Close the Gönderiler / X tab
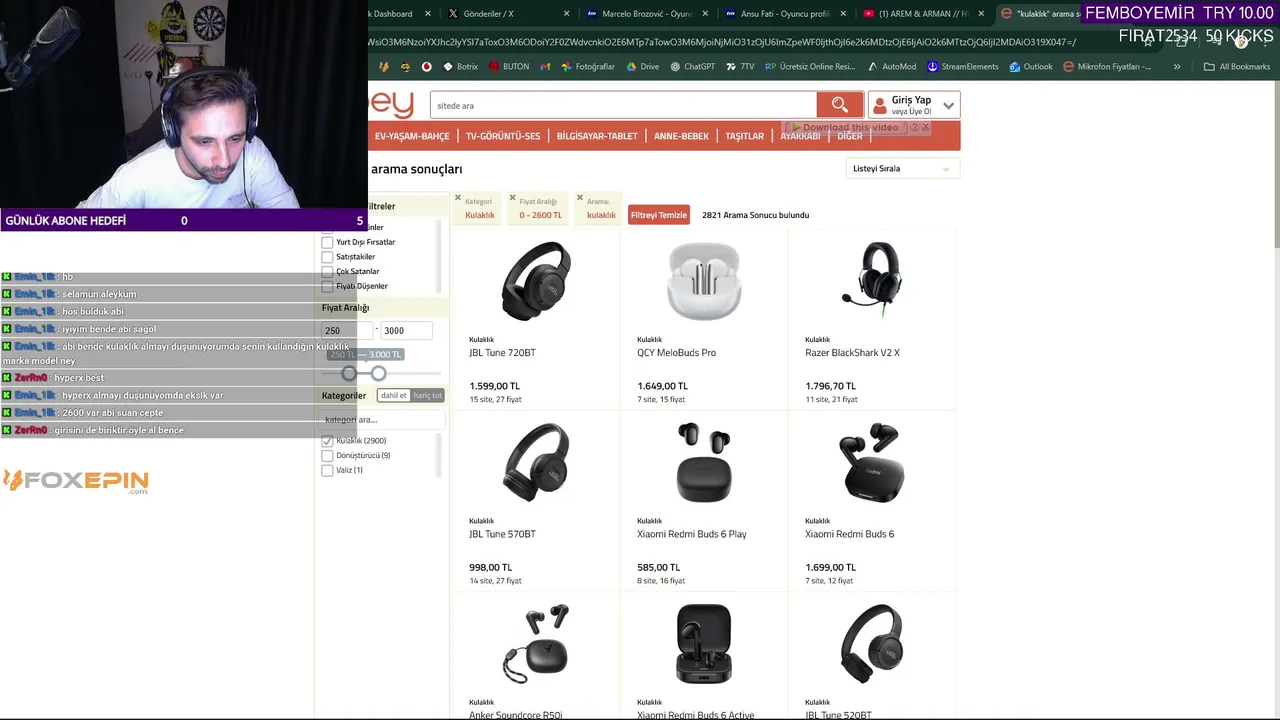1280x720 pixels. point(566,14)
